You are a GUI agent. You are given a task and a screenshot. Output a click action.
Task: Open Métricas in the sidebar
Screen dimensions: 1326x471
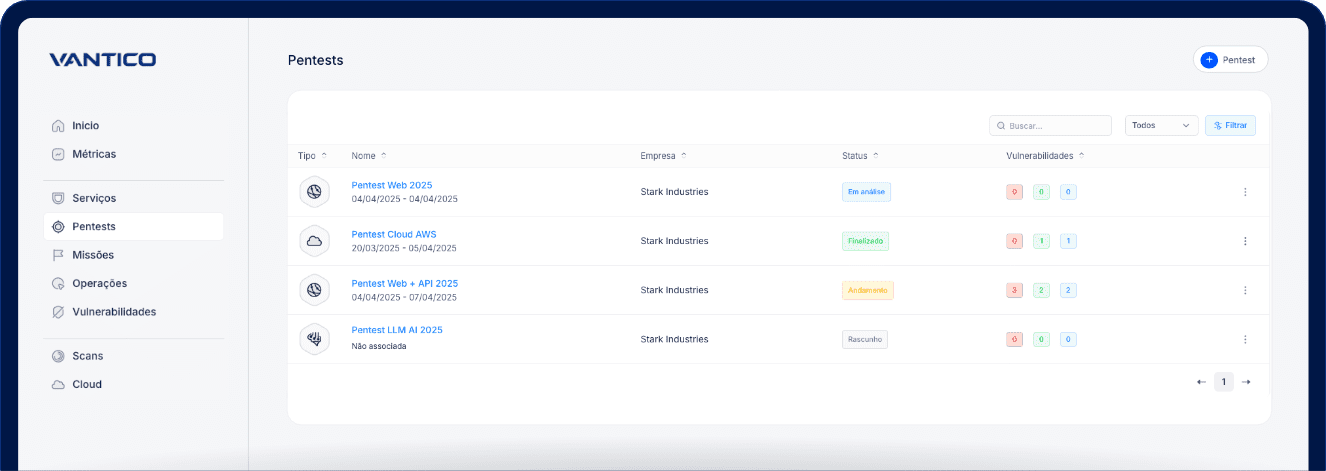point(94,154)
